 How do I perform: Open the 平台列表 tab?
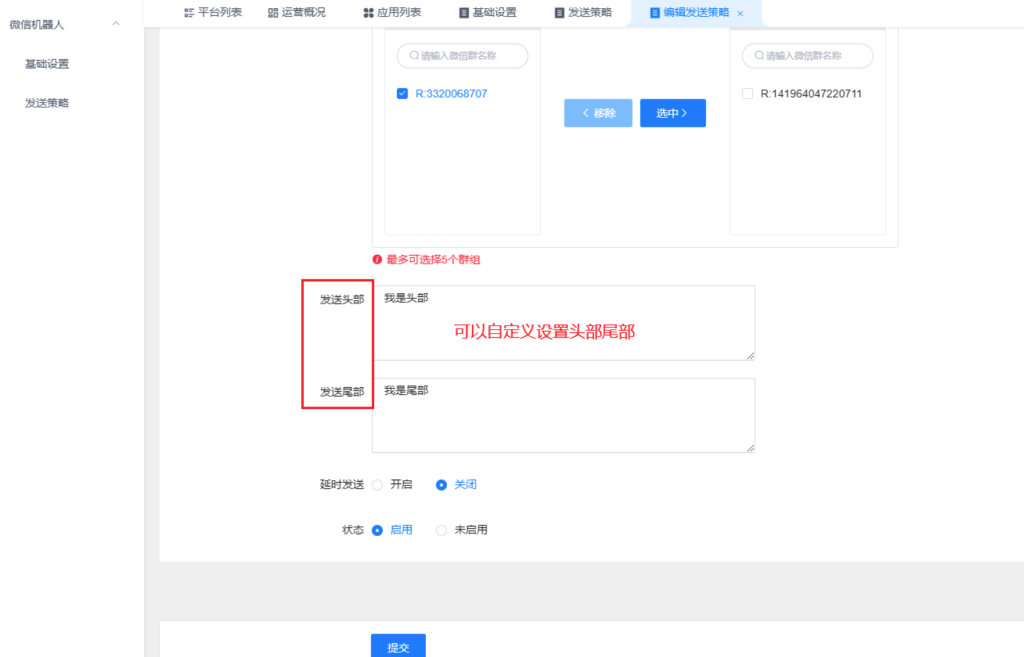point(213,13)
